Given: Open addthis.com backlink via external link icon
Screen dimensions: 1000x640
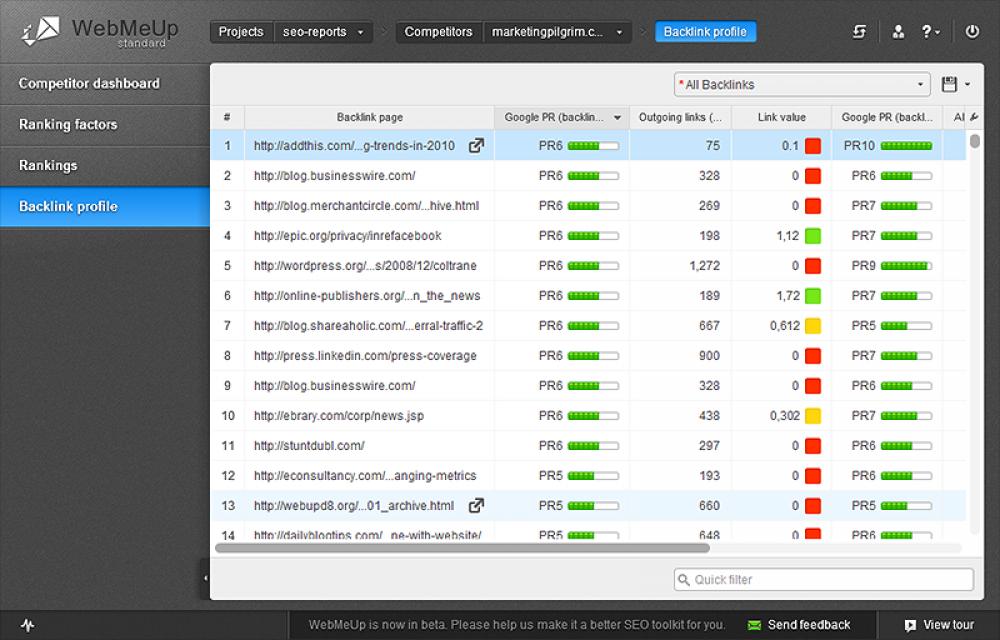Looking at the screenshot, I should click(477, 144).
